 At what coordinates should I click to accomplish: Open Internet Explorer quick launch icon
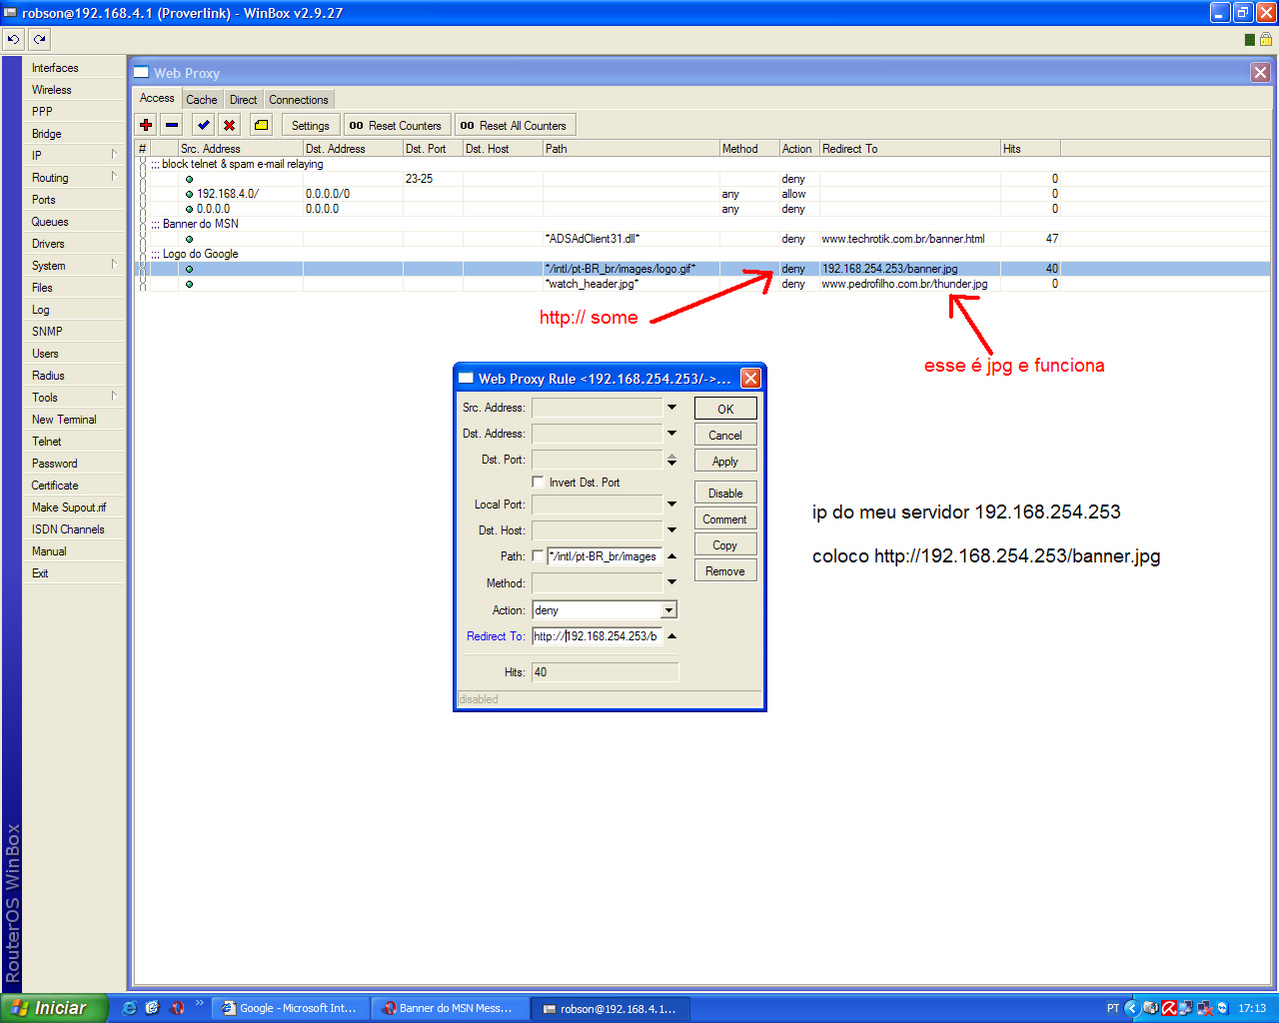click(129, 1008)
